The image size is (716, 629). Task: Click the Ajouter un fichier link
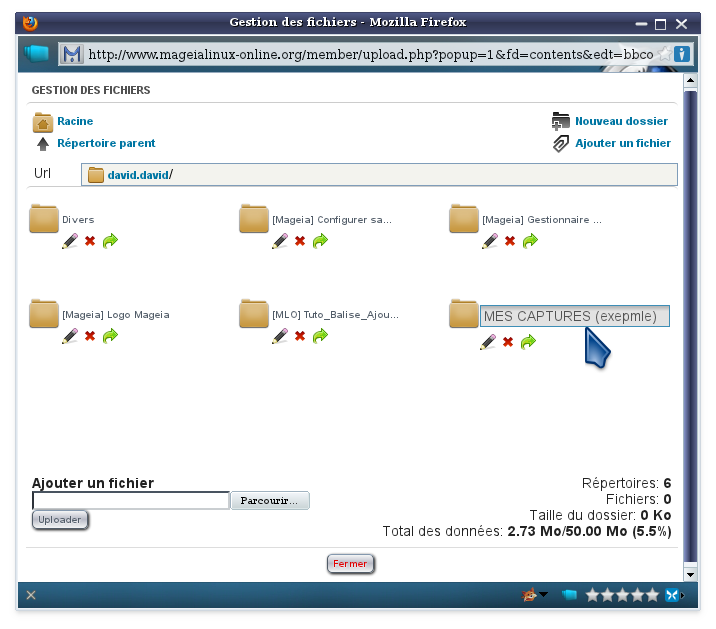(x=623, y=143)
